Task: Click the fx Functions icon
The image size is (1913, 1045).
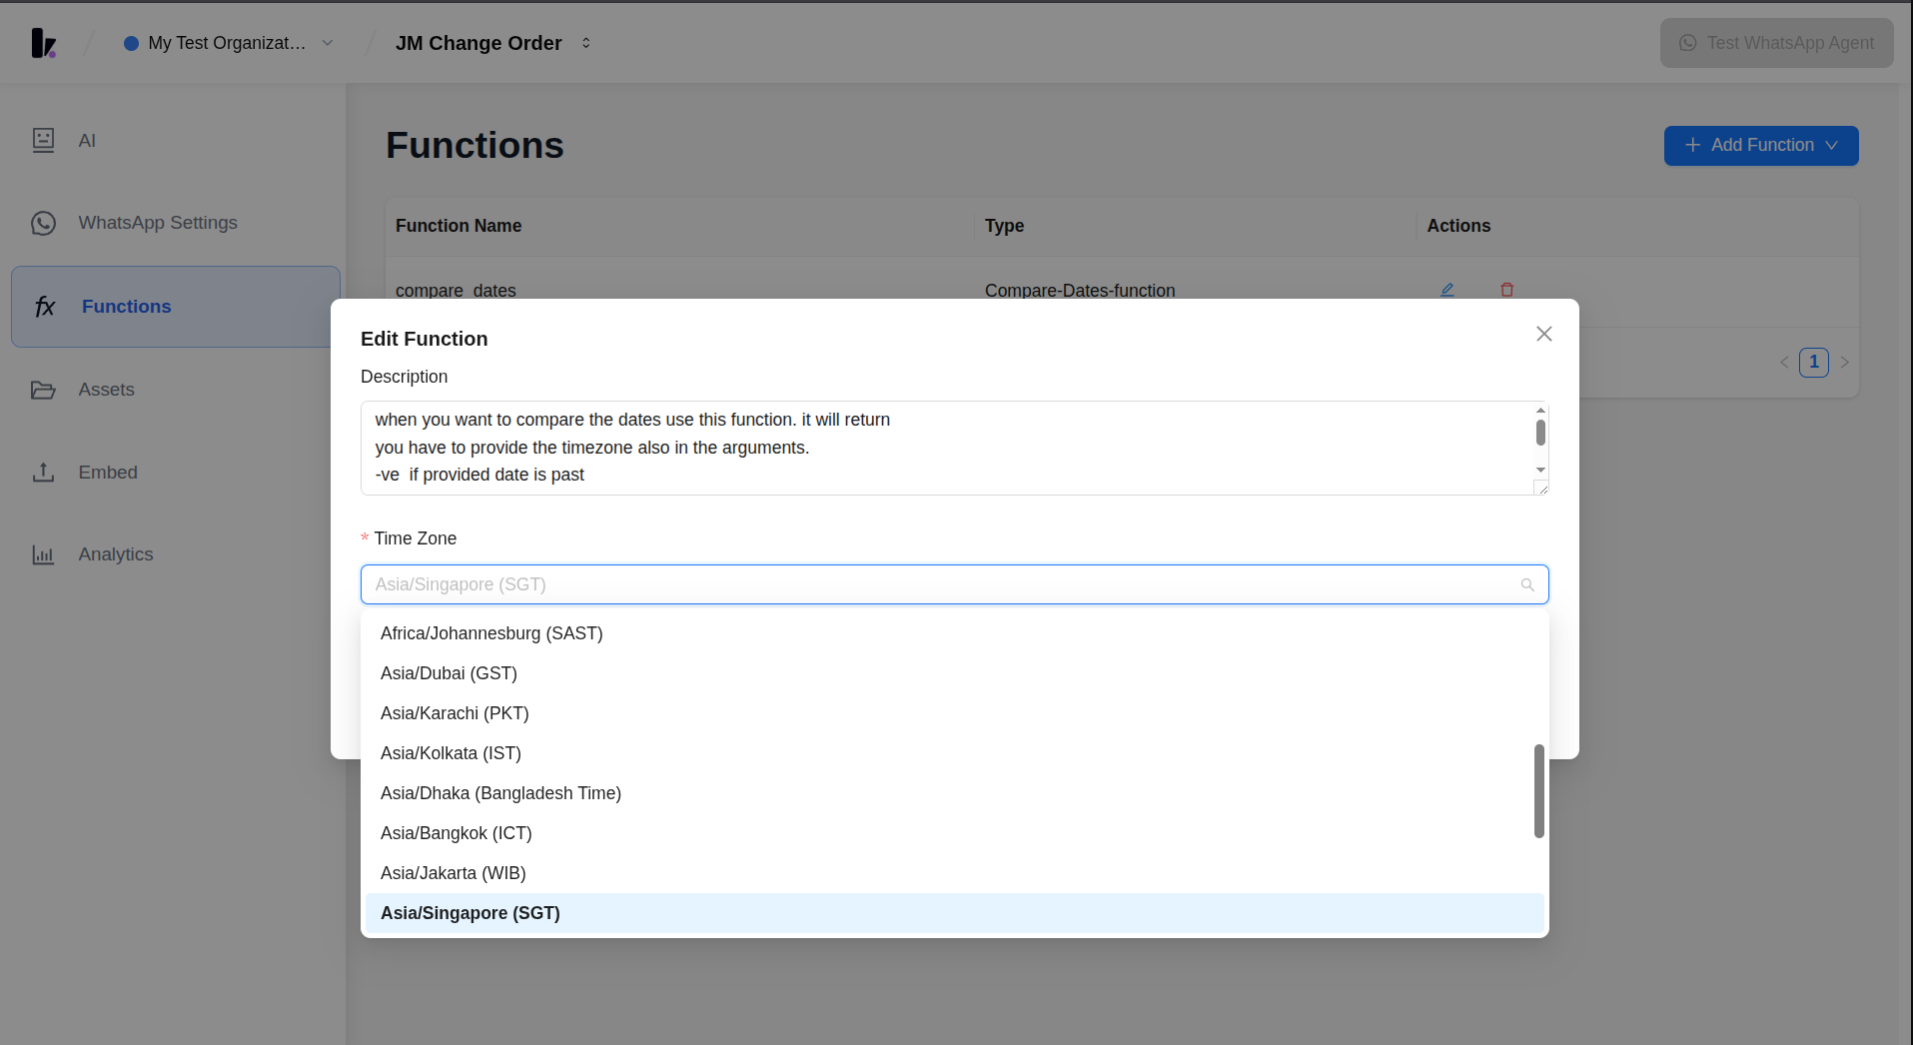Action: 45,306
